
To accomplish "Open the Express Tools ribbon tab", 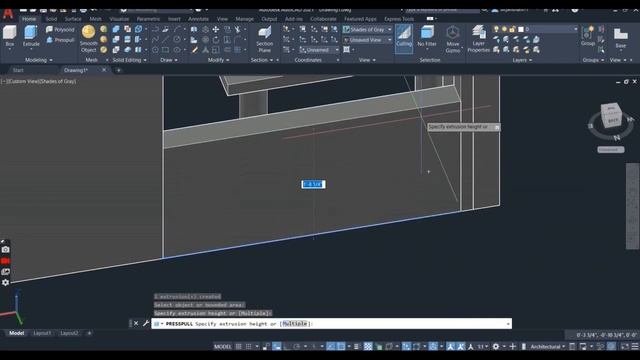I will coord(399,19).
